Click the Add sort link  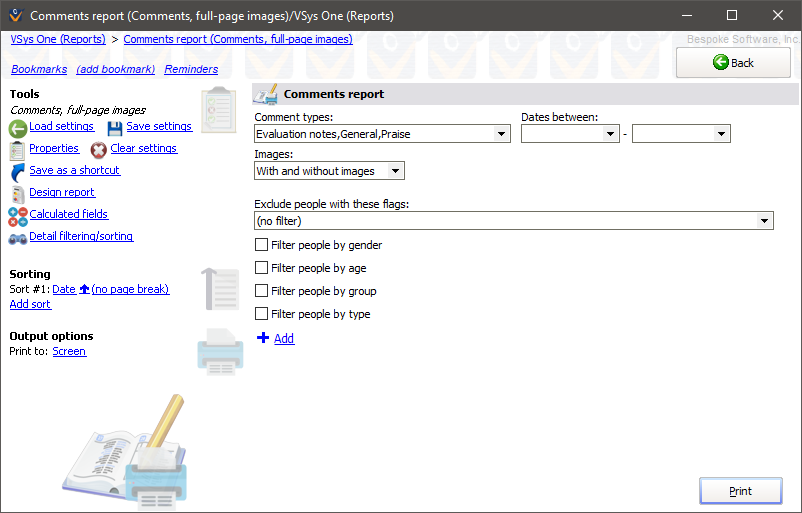click(x=30, y=304)
